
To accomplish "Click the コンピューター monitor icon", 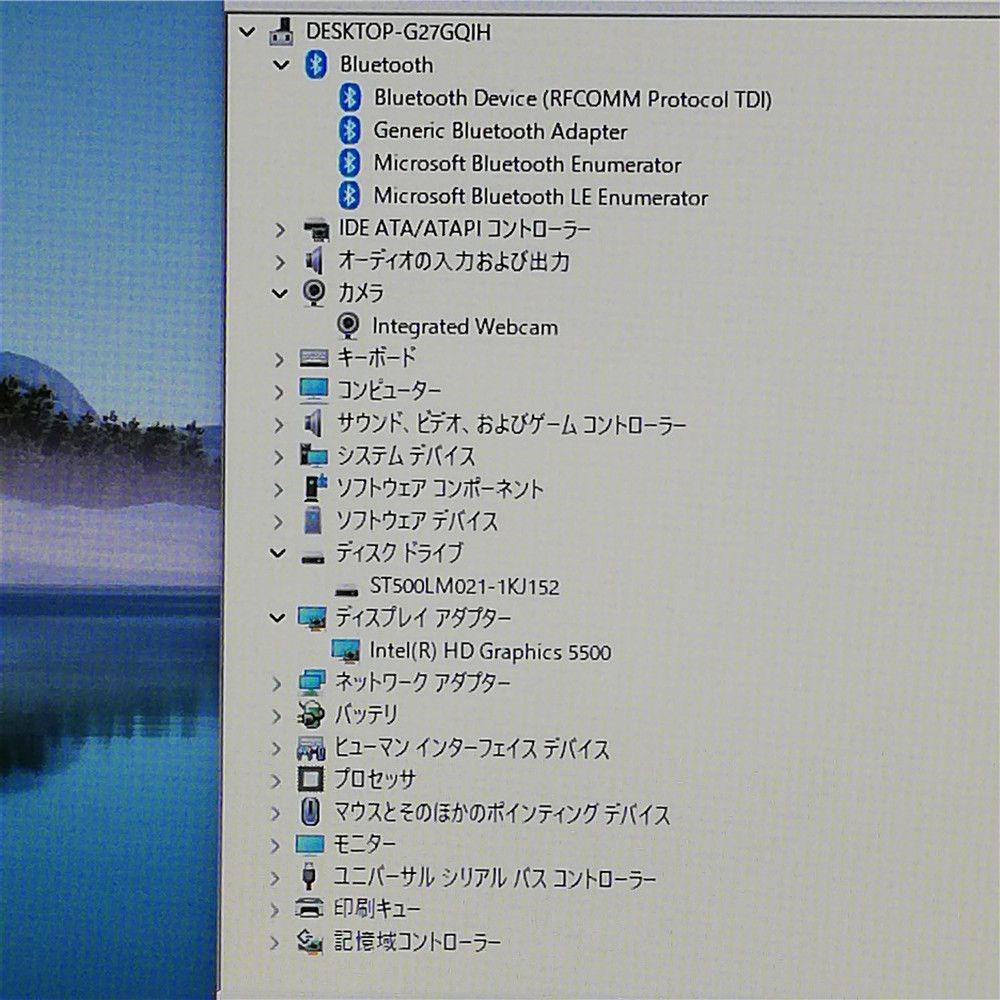I will 313,390.
